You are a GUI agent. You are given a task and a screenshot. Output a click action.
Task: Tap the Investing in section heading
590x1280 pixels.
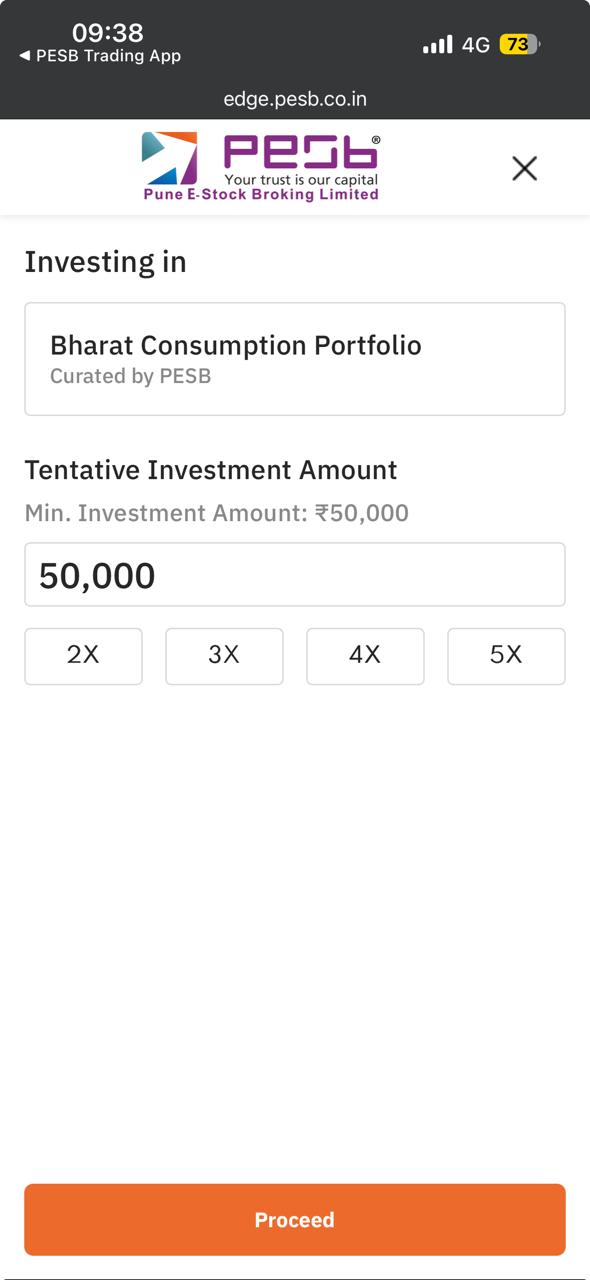(x=105, y=262)
